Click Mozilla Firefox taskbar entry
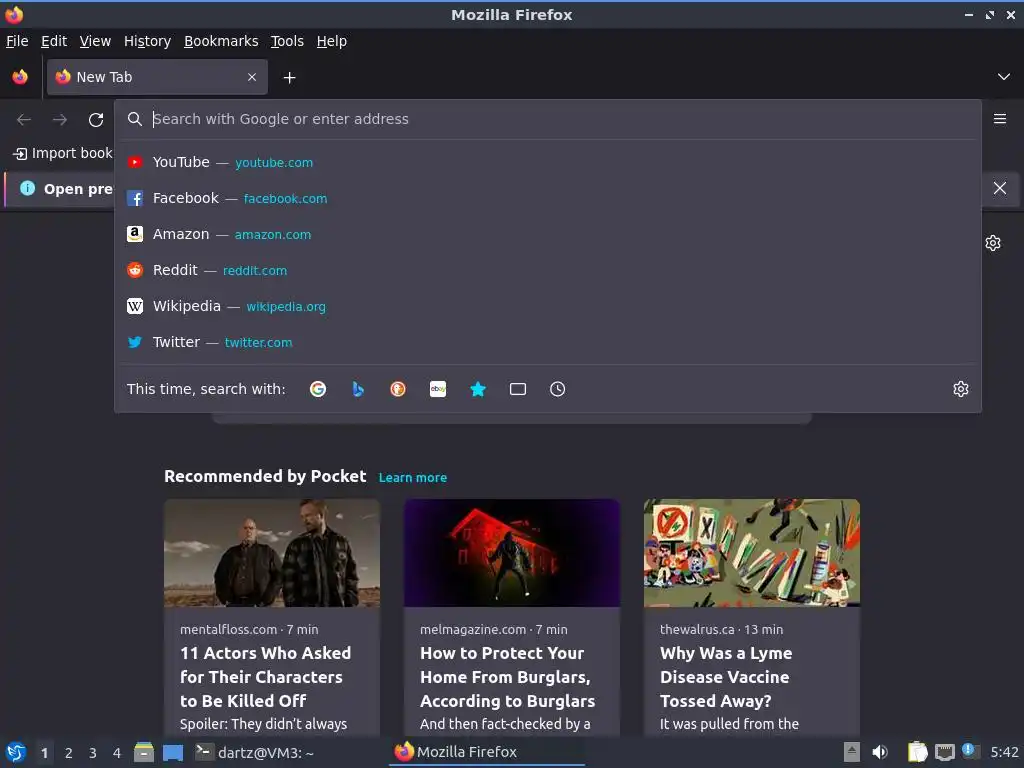The width and height of the screenshot is (1024, 768). (487, 752)
